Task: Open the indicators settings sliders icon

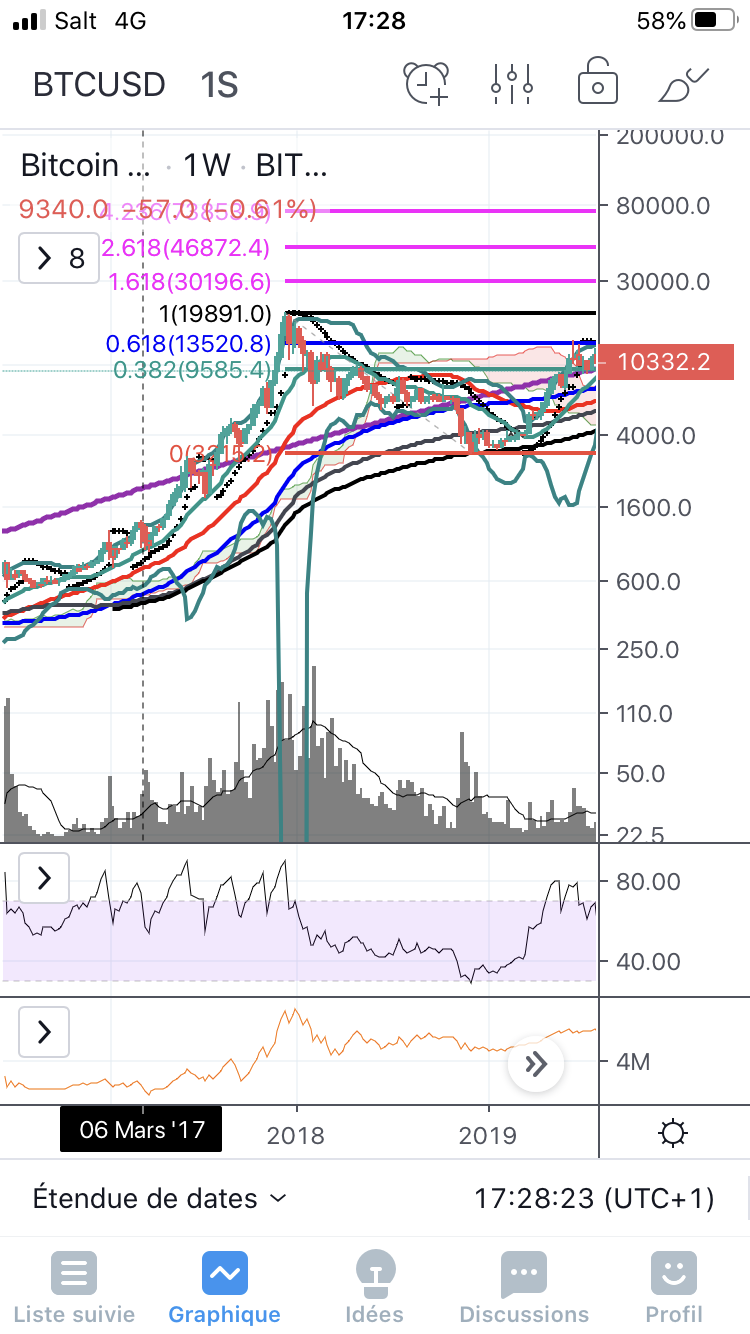Action: tap(511, 84)
